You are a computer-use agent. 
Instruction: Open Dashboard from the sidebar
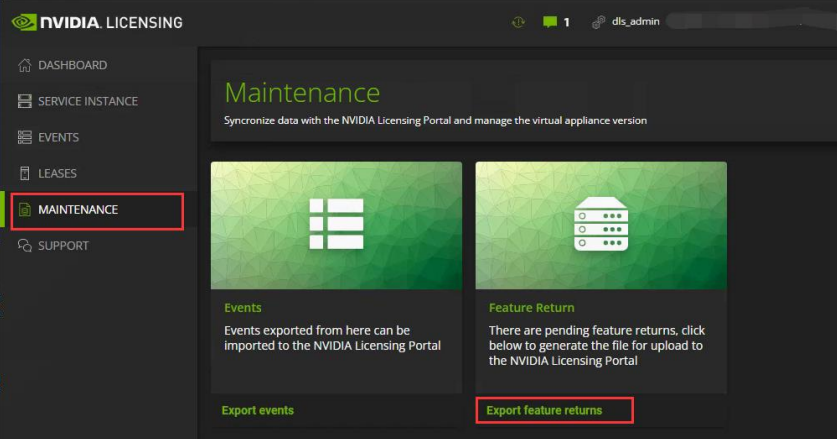pyautogui.click(x=73, y=65)
